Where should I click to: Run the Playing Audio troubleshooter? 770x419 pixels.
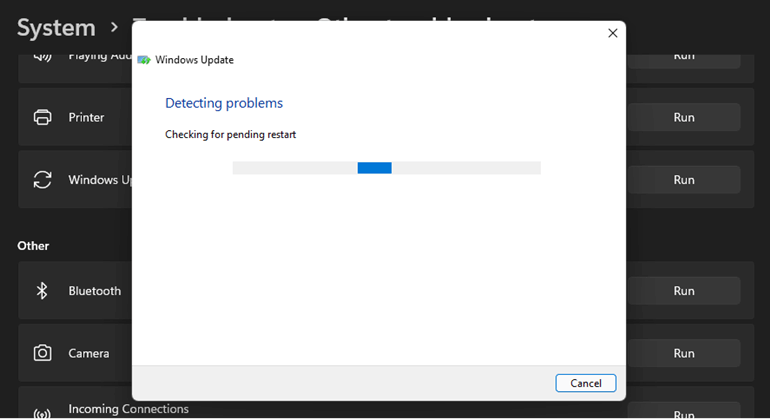[684, 59]
